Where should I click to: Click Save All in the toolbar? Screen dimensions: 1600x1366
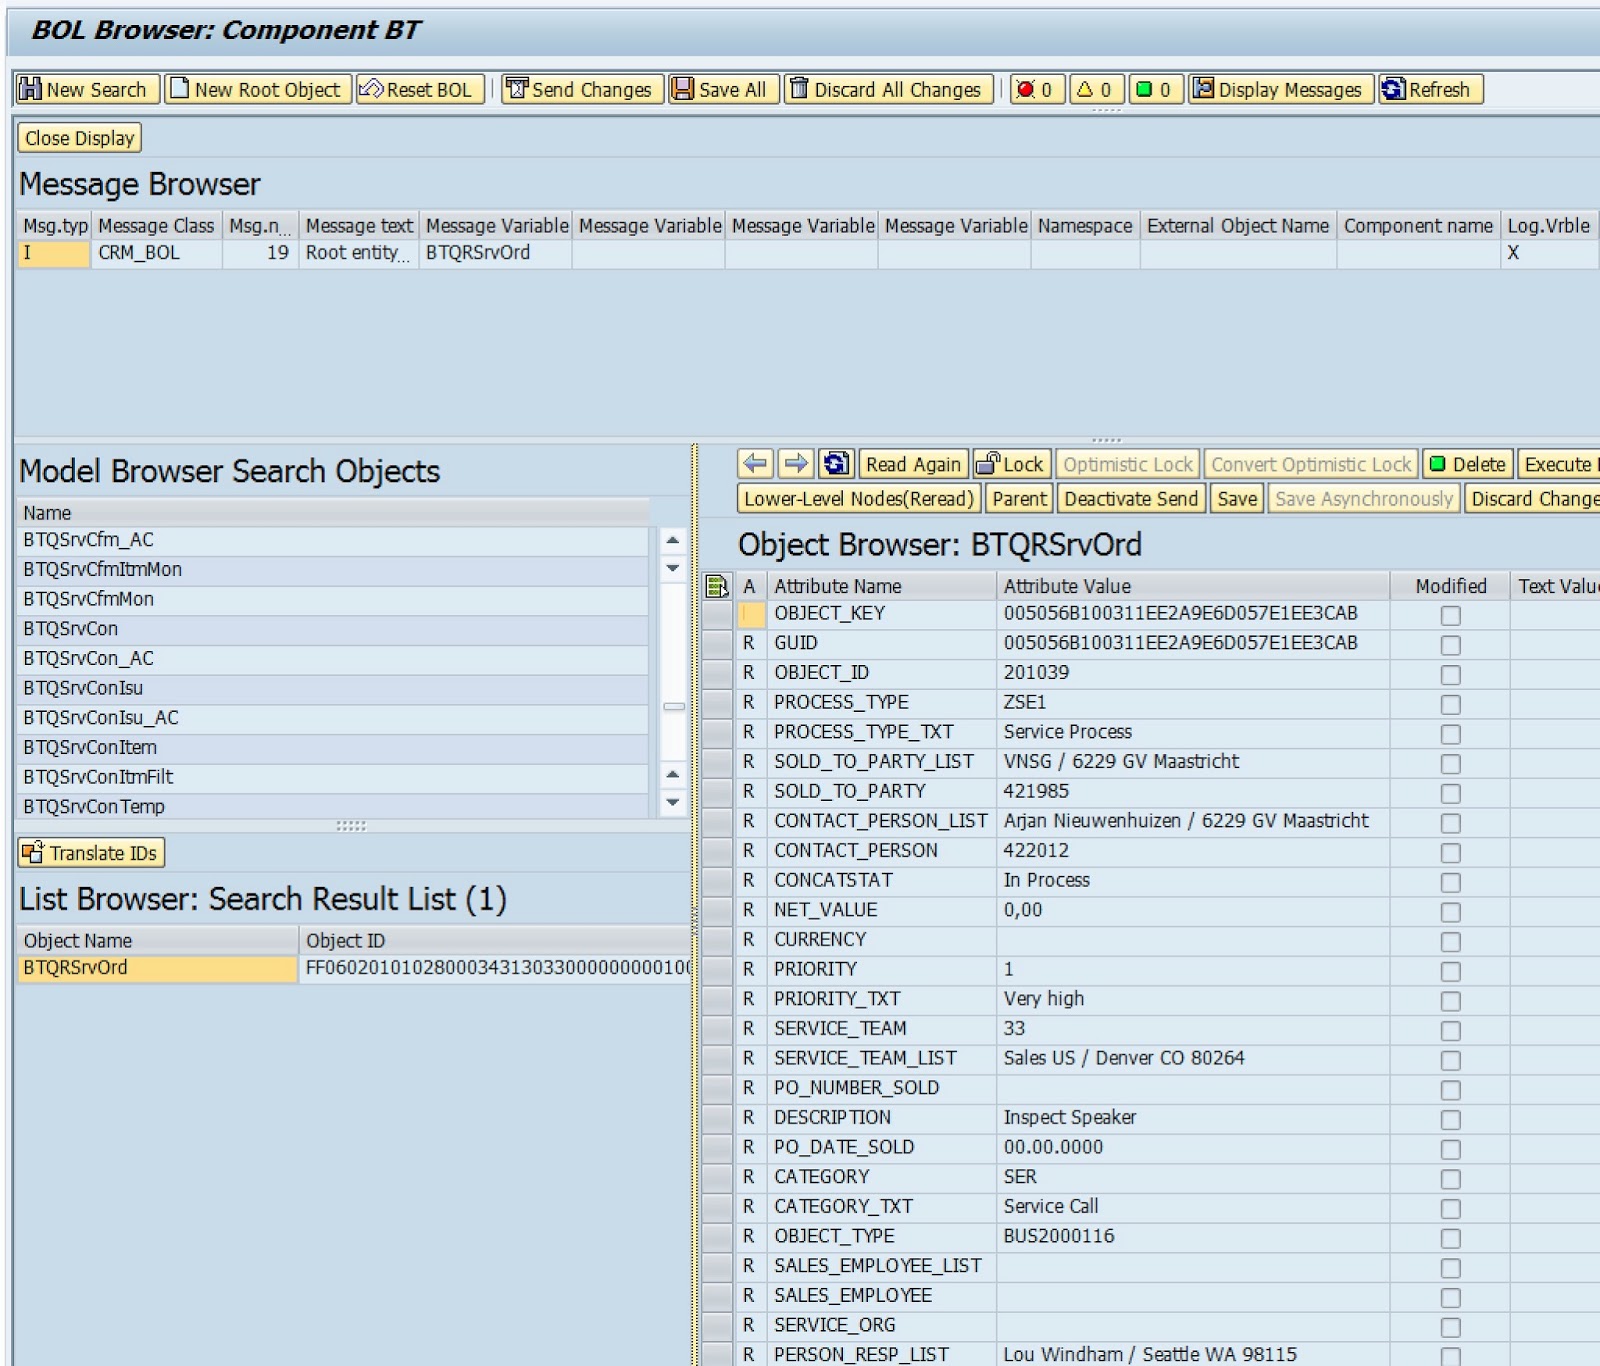coord(723,90)
